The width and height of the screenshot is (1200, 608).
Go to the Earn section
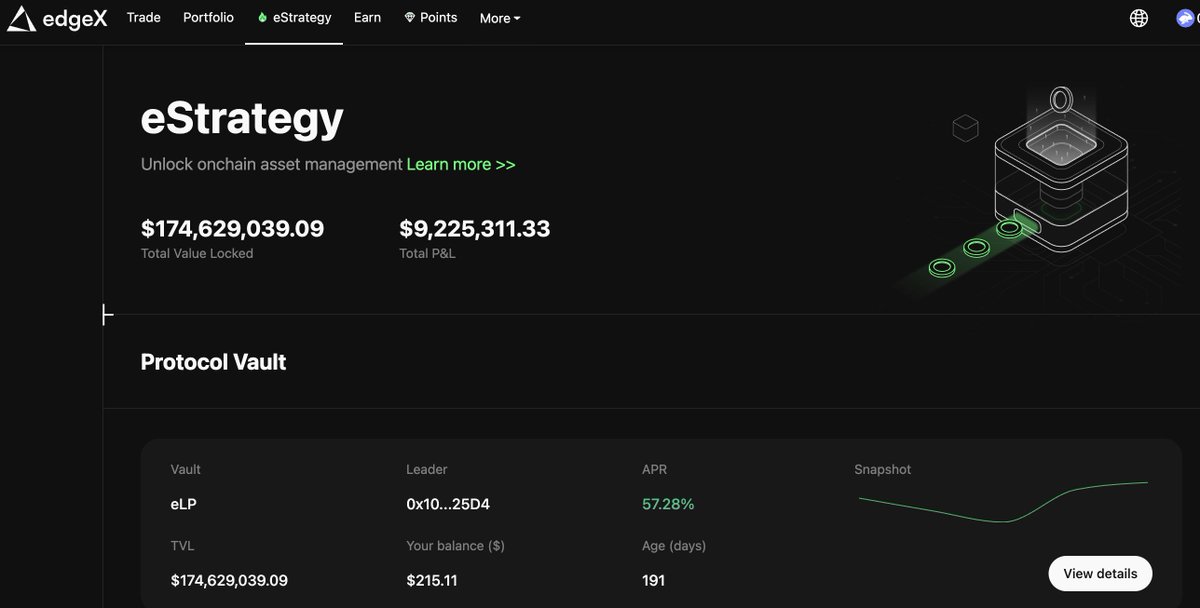[x=367, y=17]
